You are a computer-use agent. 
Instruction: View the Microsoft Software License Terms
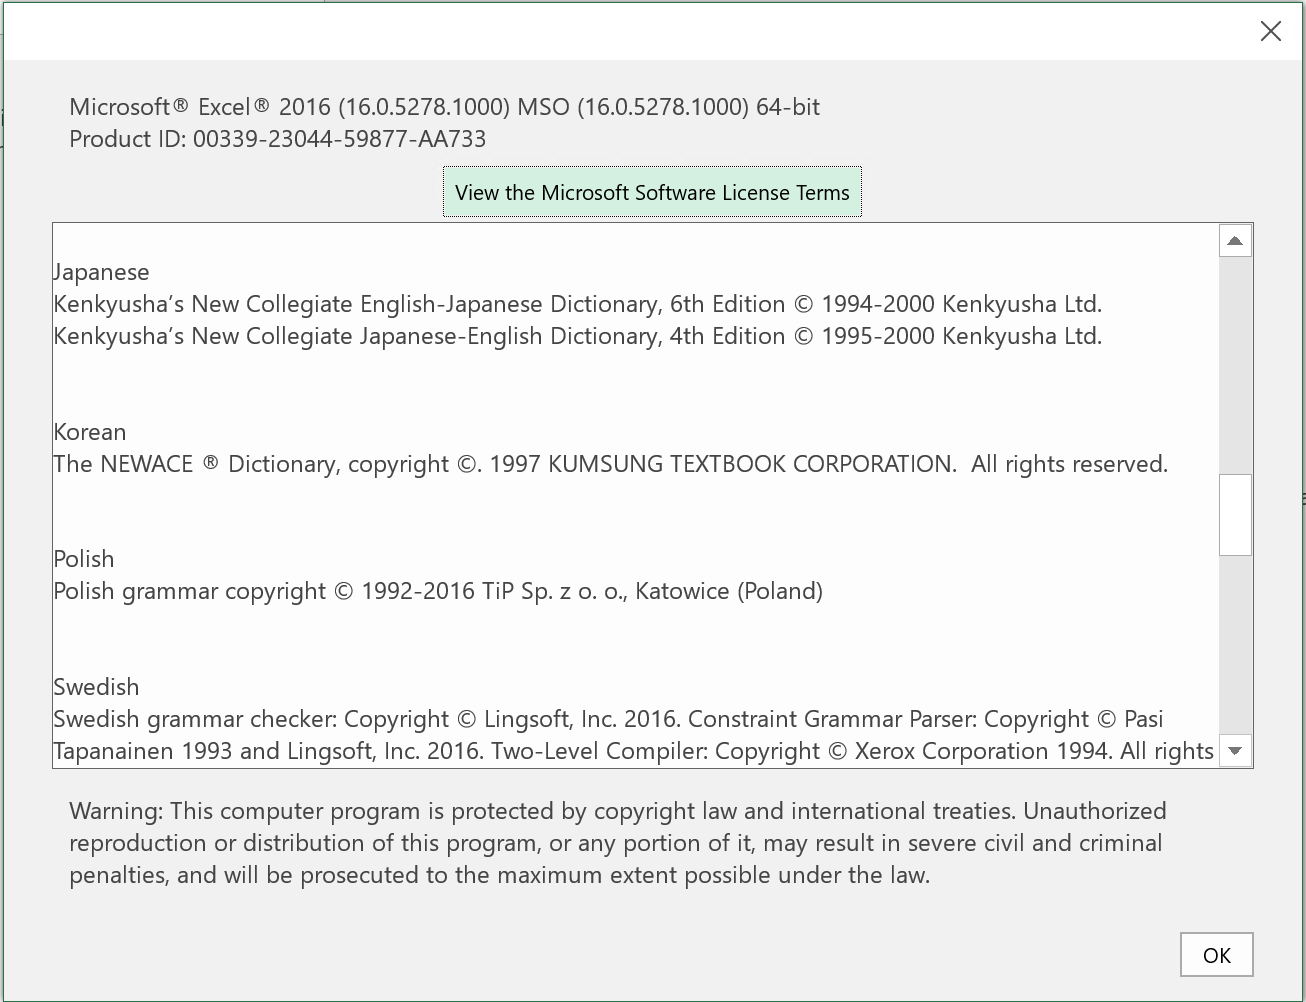651,192
